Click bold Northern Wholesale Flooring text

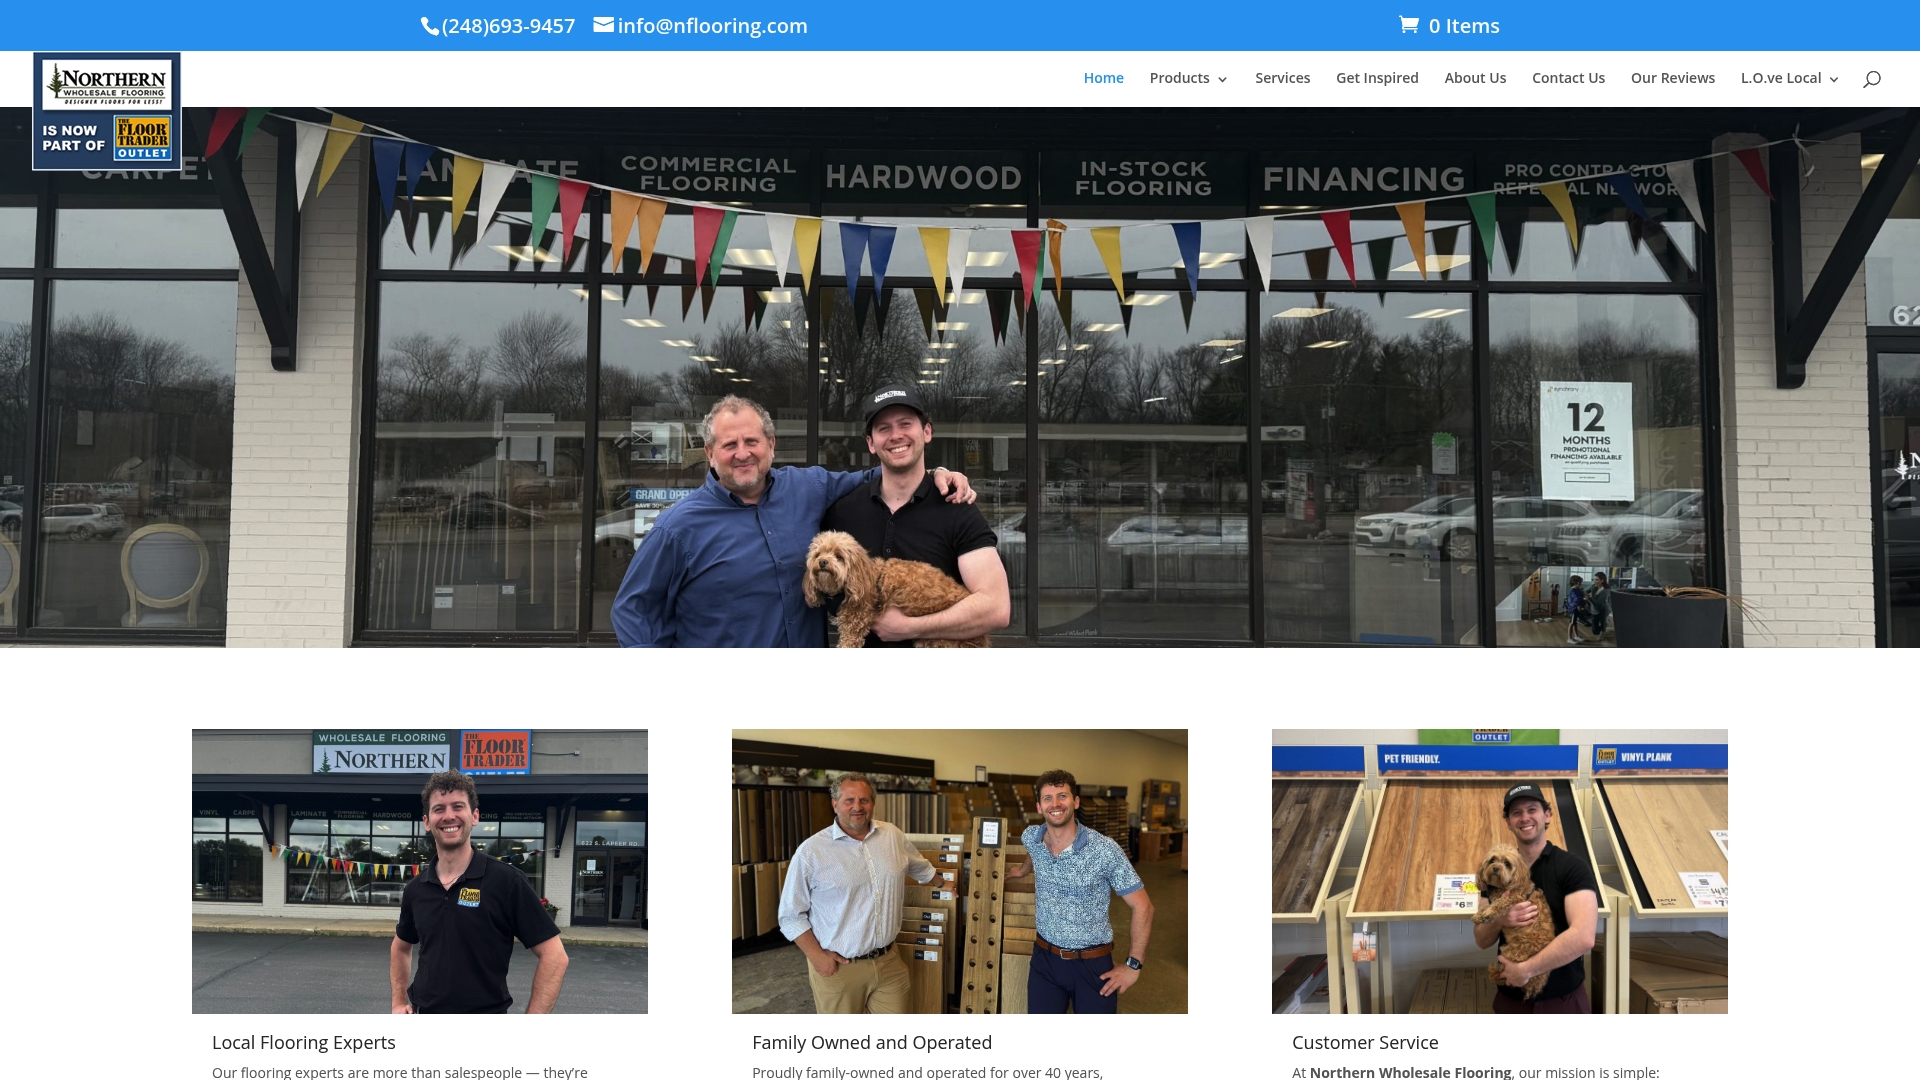[x=1410, y=1072]
